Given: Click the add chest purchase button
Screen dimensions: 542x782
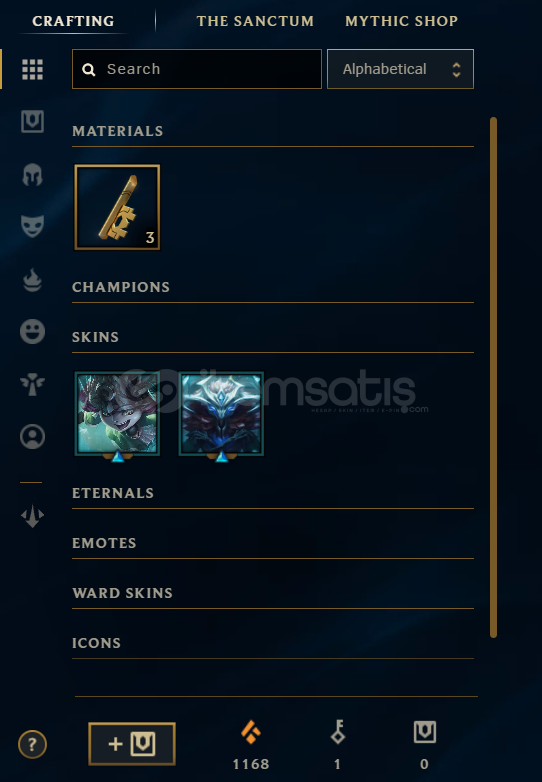Looking at the screenshot, I should pyautogui.click(x=132, y=744).
